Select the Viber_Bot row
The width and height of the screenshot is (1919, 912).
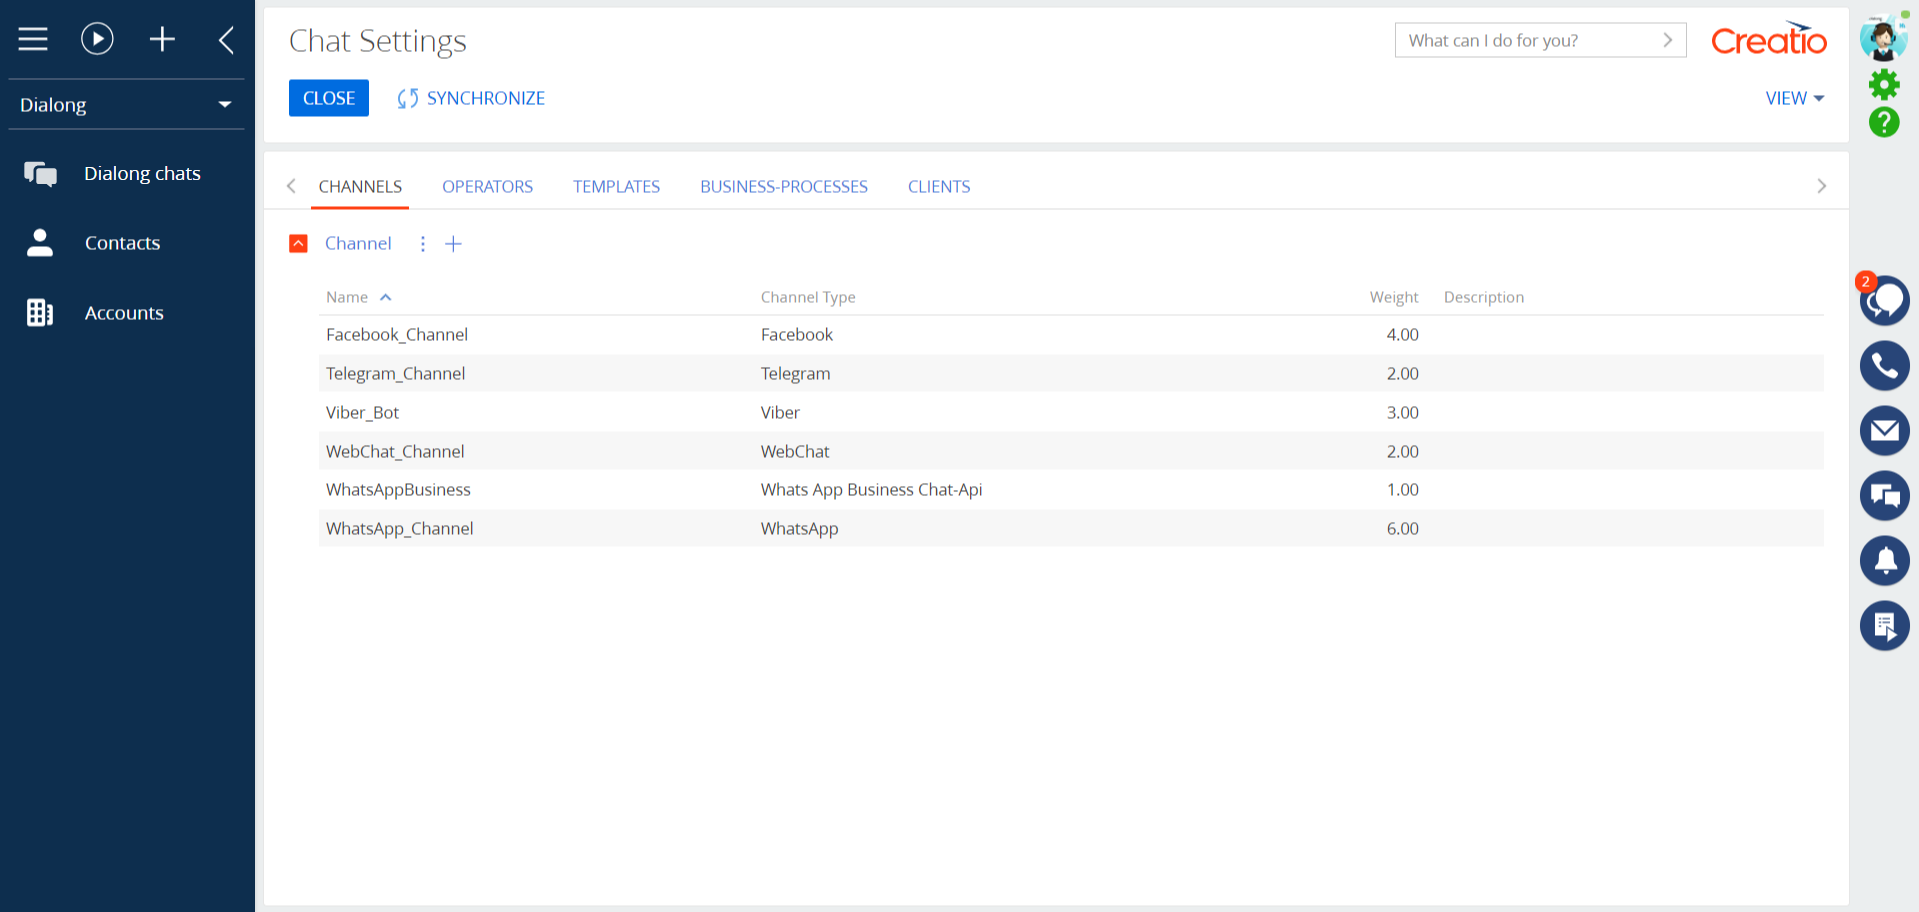pos(1071,412)
